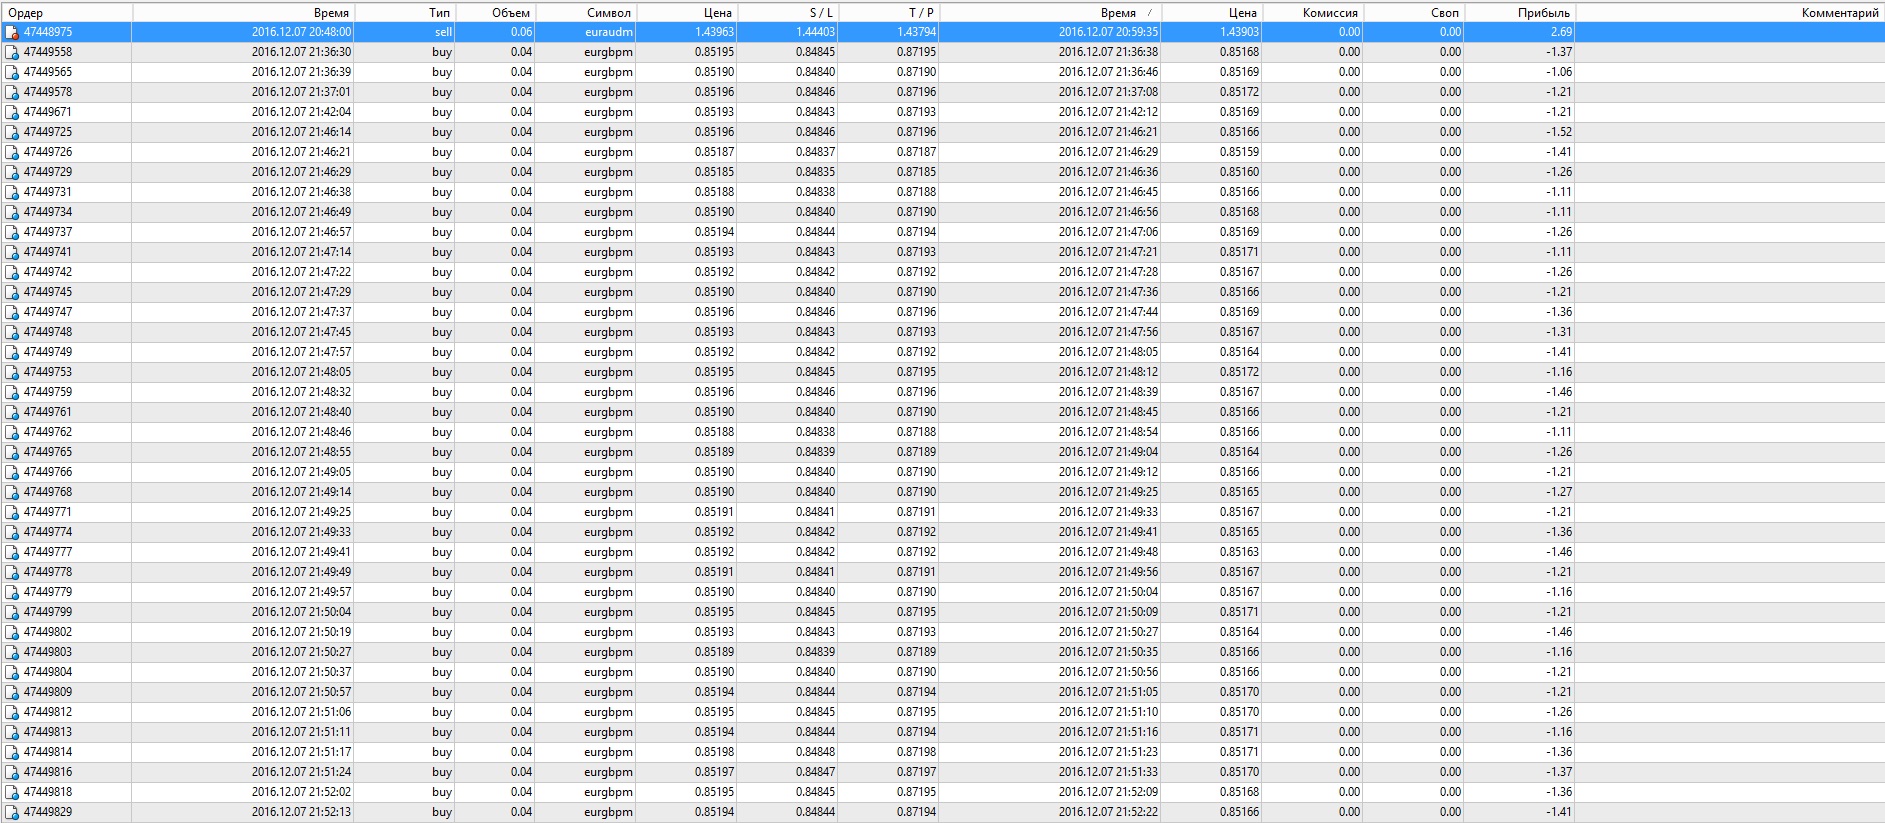
Task: Select order number 47449814
Action: [x=48, y=752]
